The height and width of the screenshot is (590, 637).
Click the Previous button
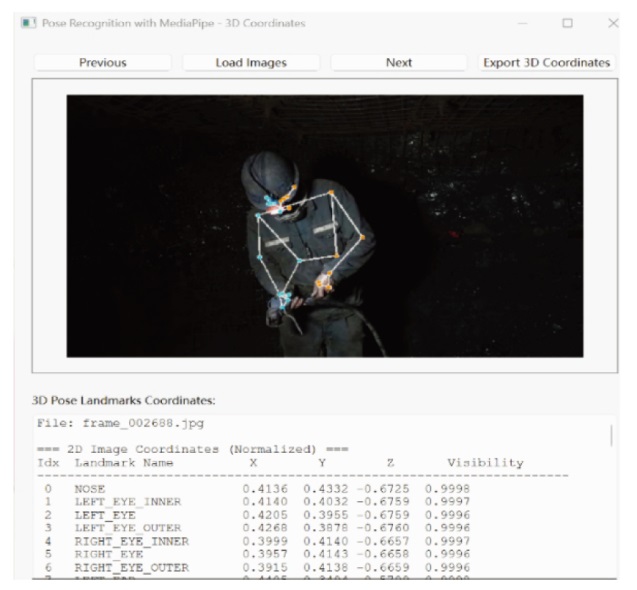[103, 63]
